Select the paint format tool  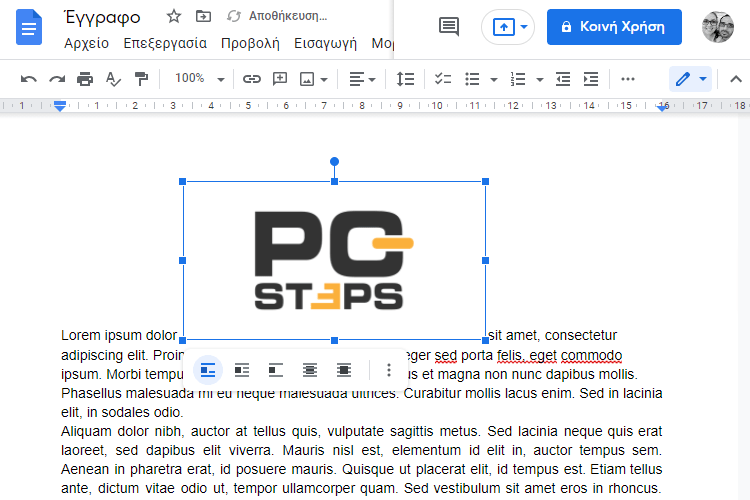pos(141,79)
